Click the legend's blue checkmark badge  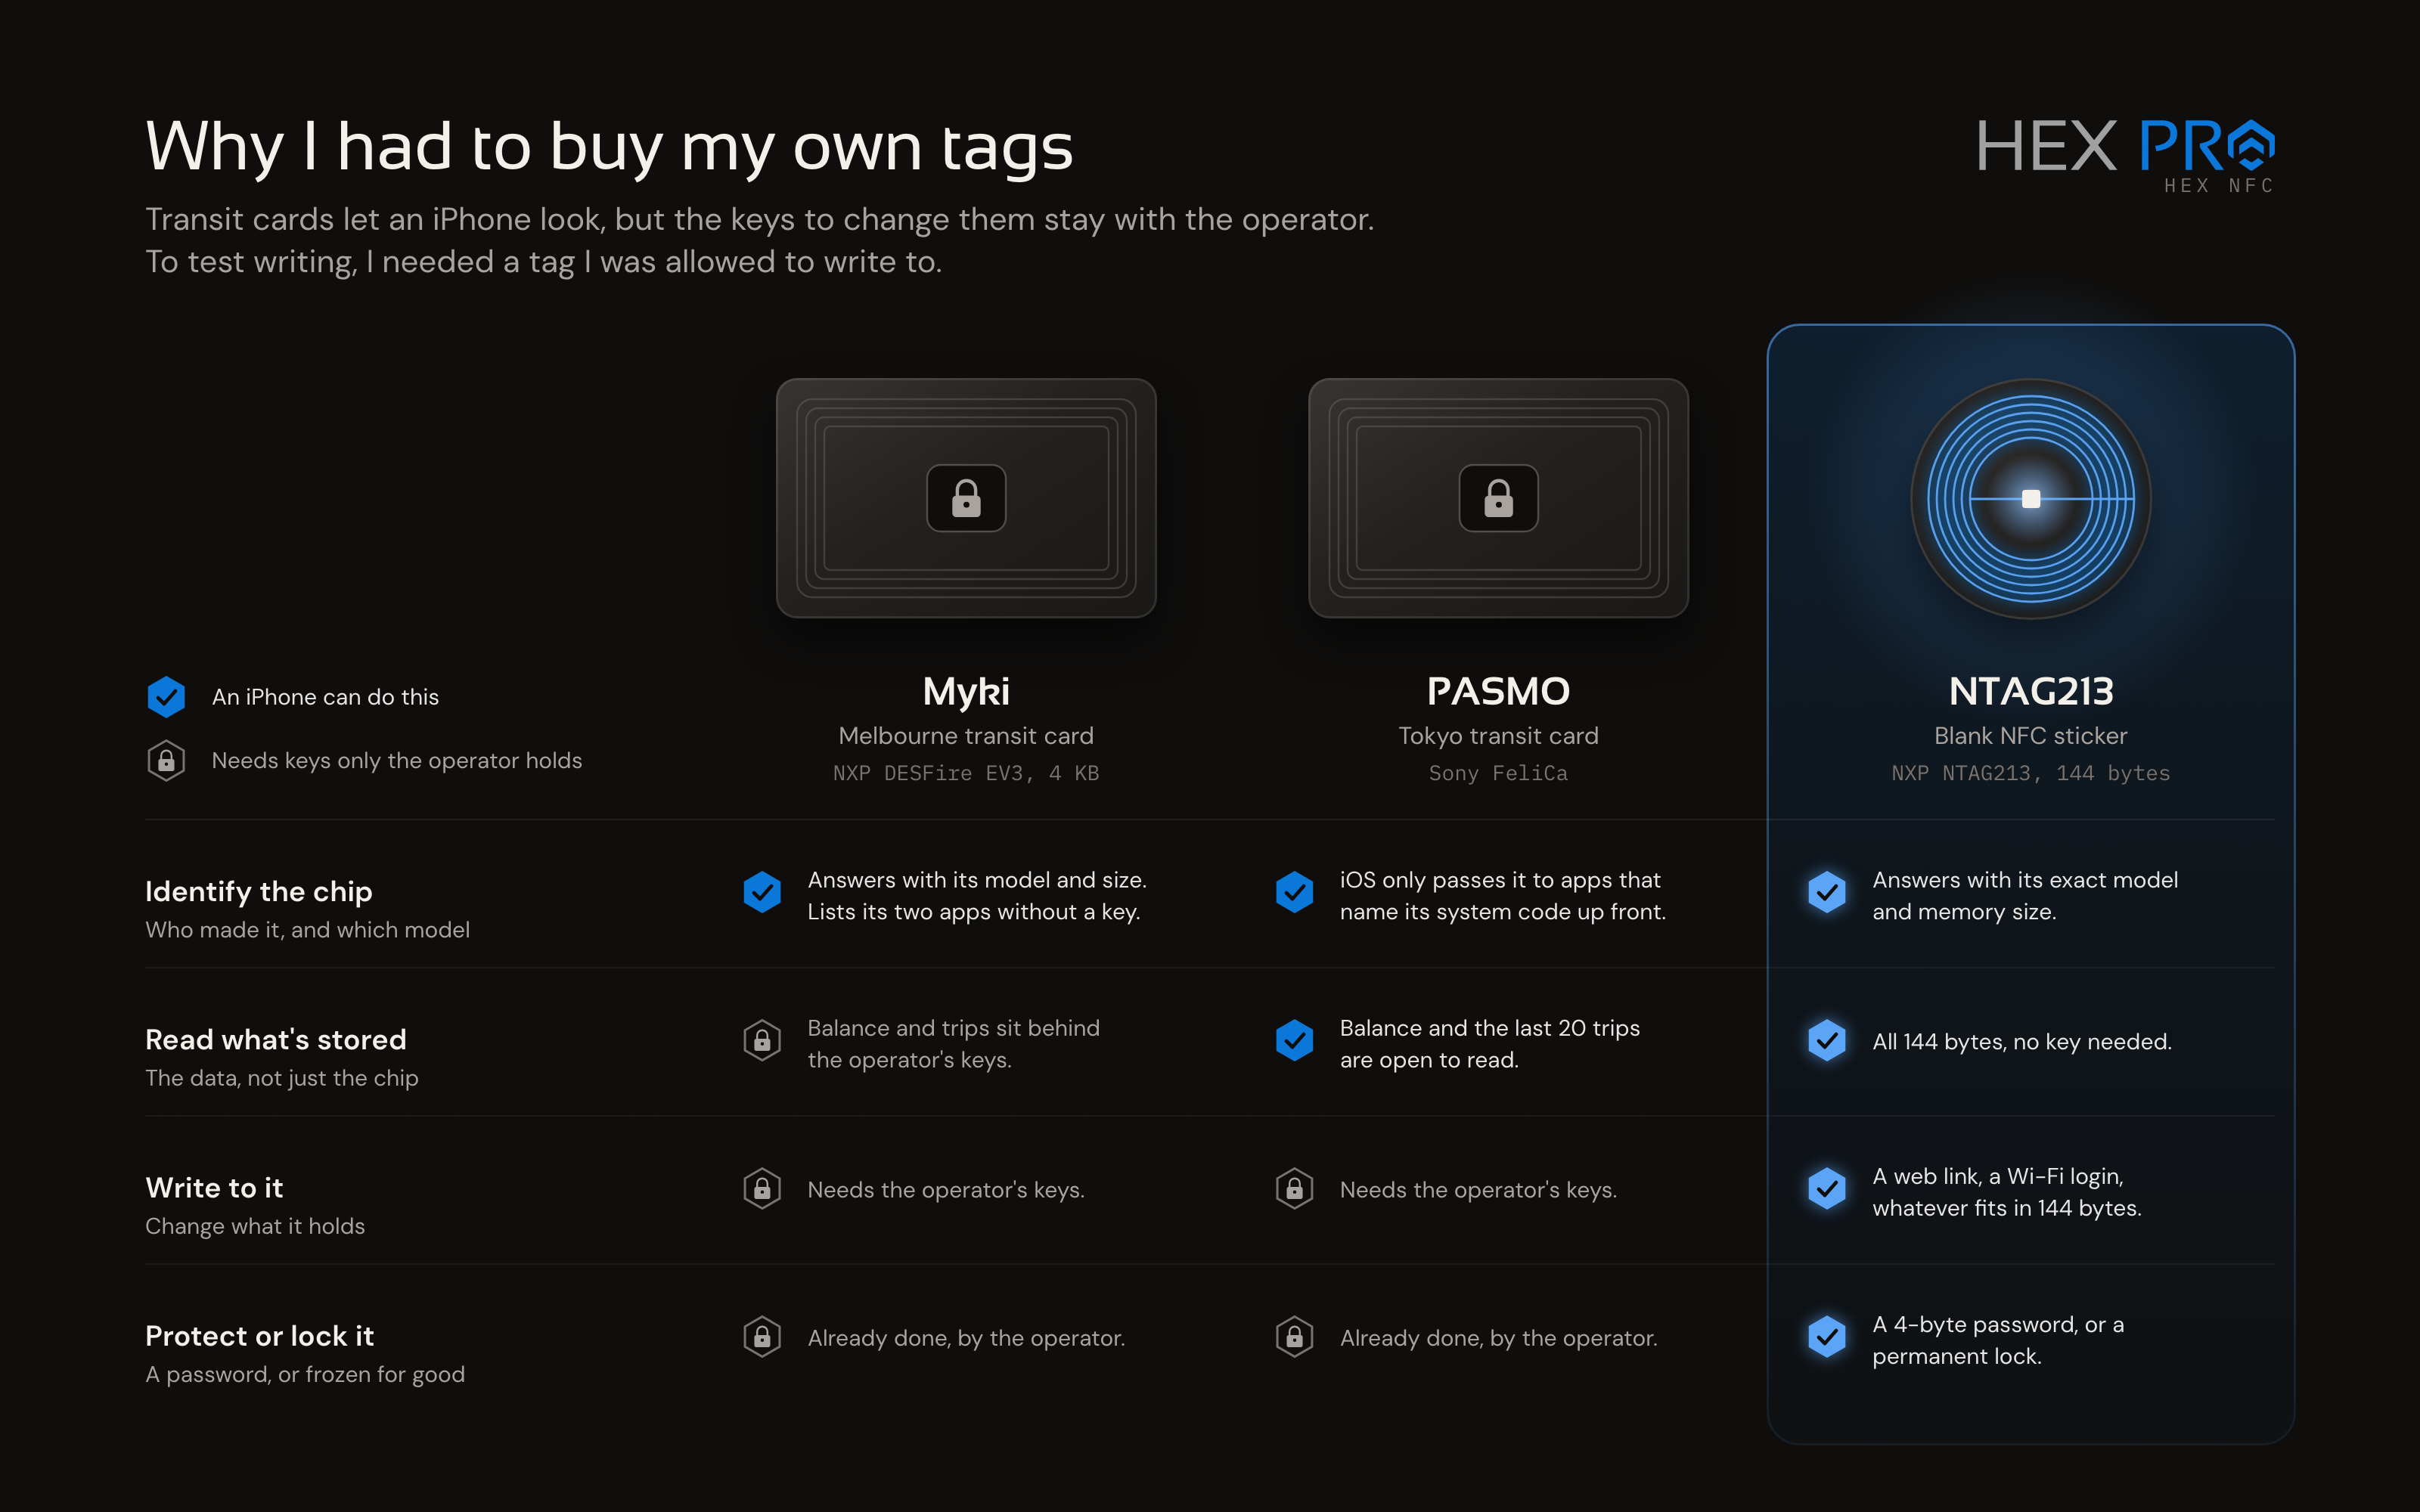tap(166, 697)
